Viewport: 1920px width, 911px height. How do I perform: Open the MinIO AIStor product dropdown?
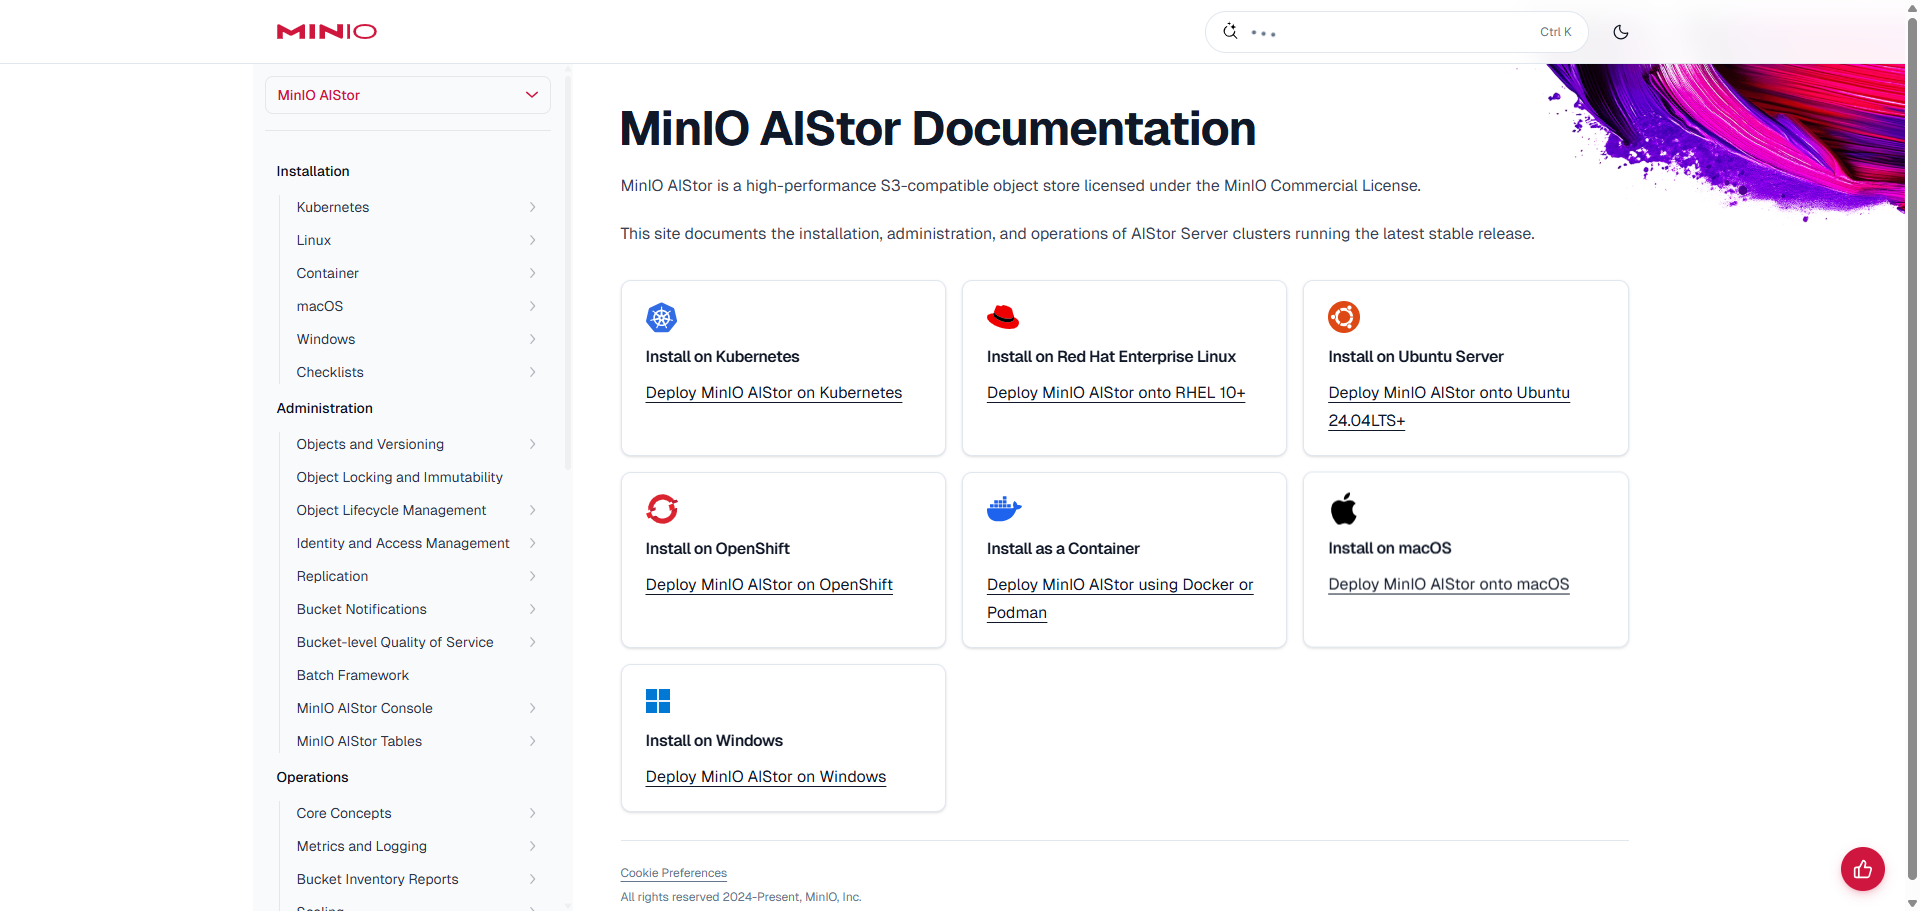tap(408, 95)
